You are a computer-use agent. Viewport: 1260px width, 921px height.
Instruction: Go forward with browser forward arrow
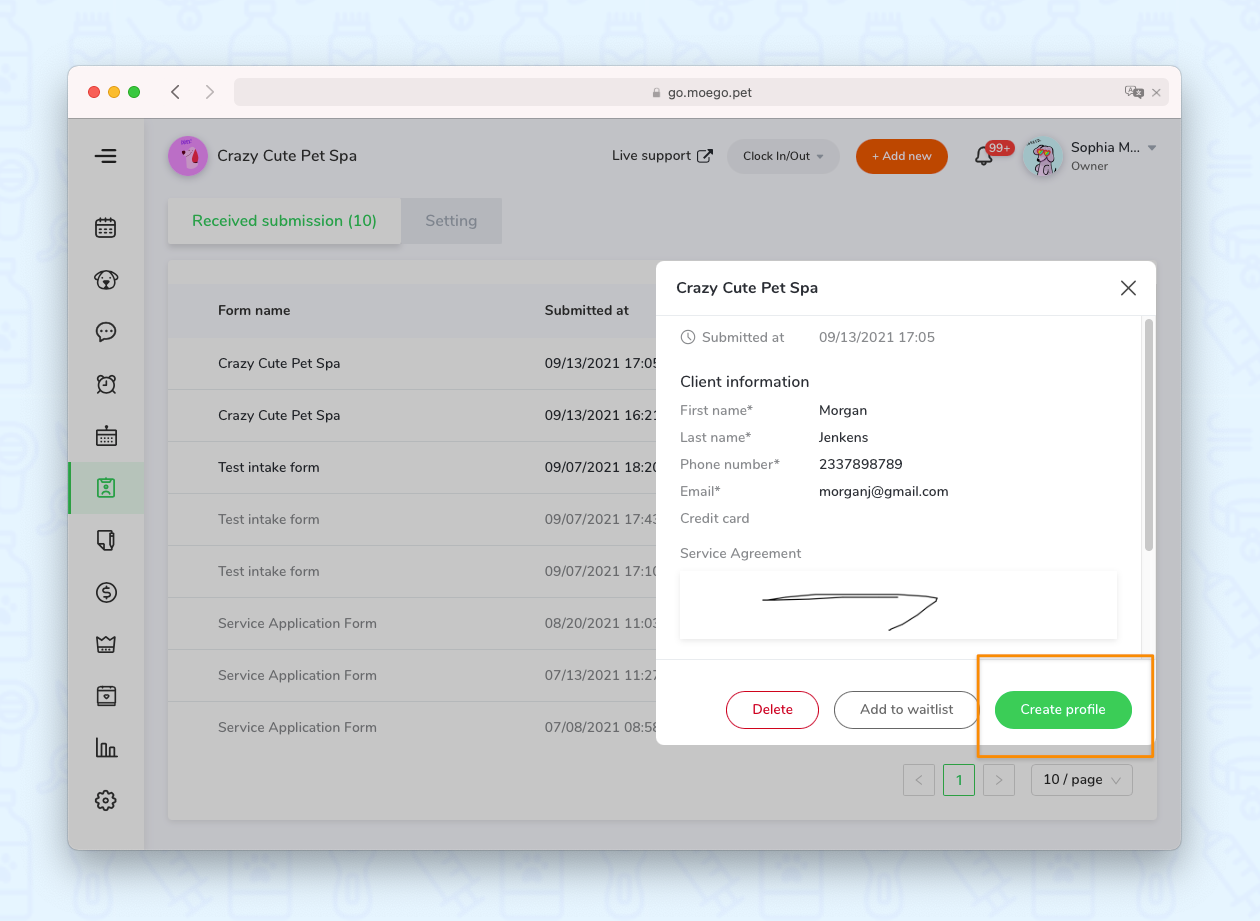tap(209, 92)
